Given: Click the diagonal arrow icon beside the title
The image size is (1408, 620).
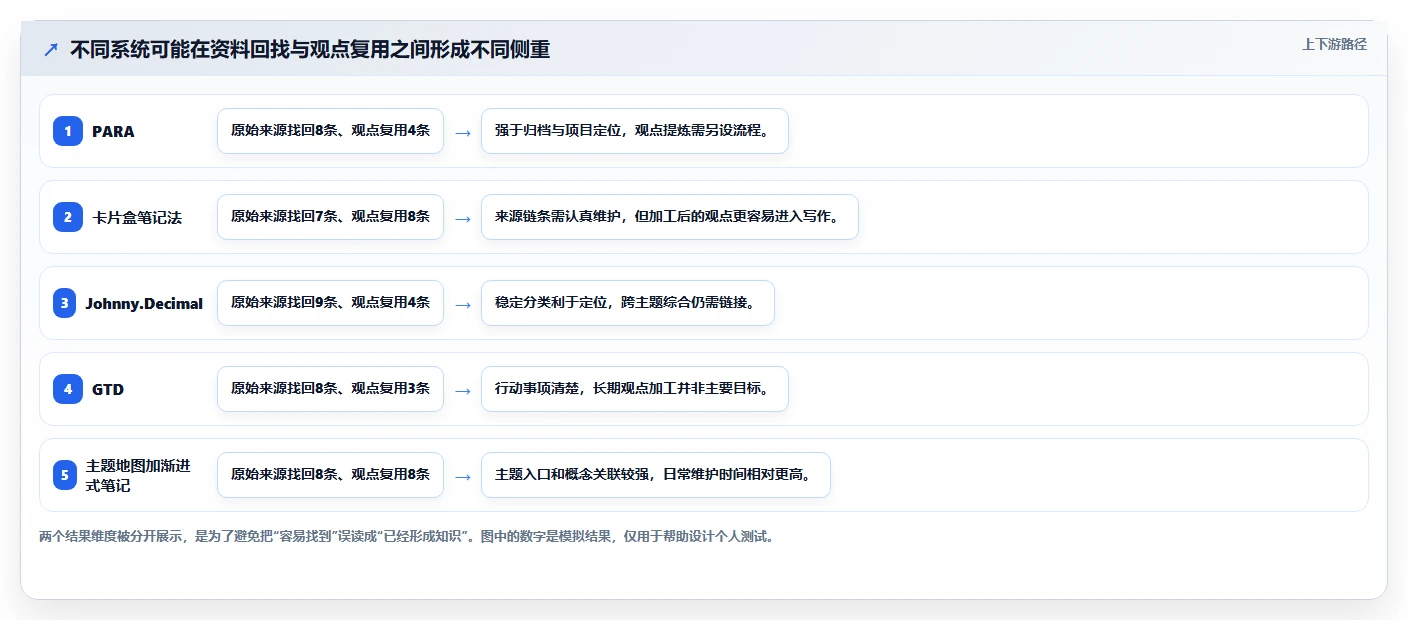Looking at the screenshot, I should coord(51,49).
